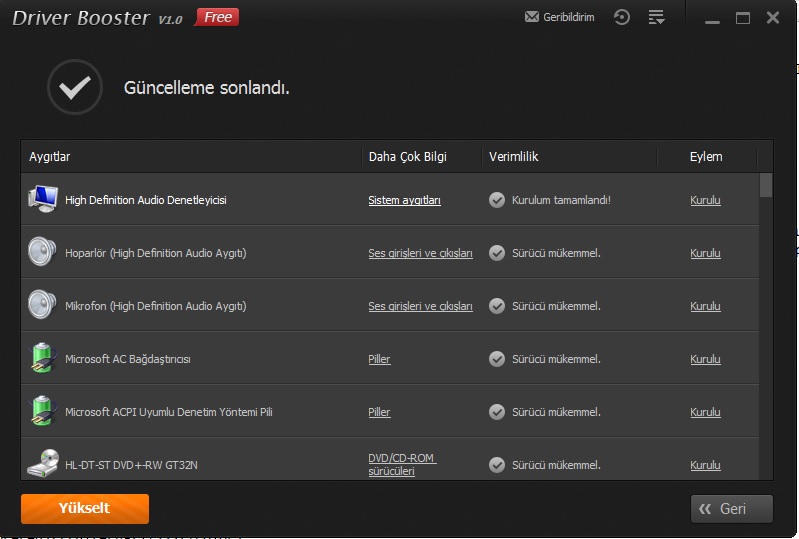Click the Daha Çok Bilgi column header
799x539 pixels.
tap(408, 157)
